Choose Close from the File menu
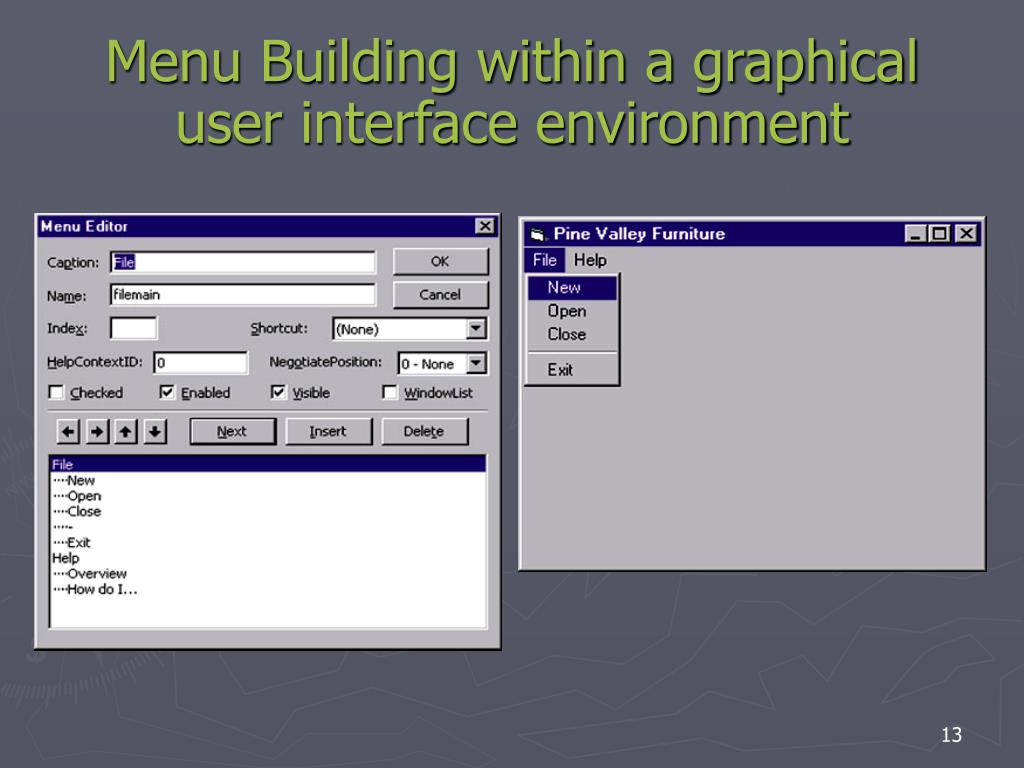This screenshot has width=1024, height=768. (572, 334)
